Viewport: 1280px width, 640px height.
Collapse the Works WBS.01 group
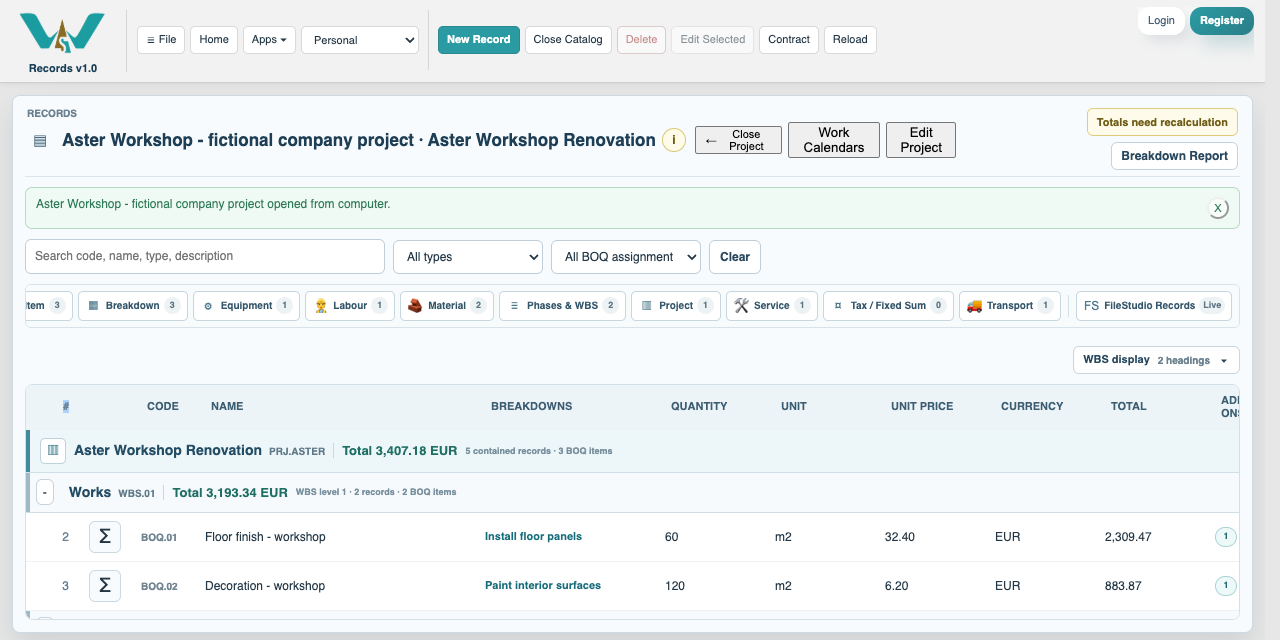[x=45, y=493]
